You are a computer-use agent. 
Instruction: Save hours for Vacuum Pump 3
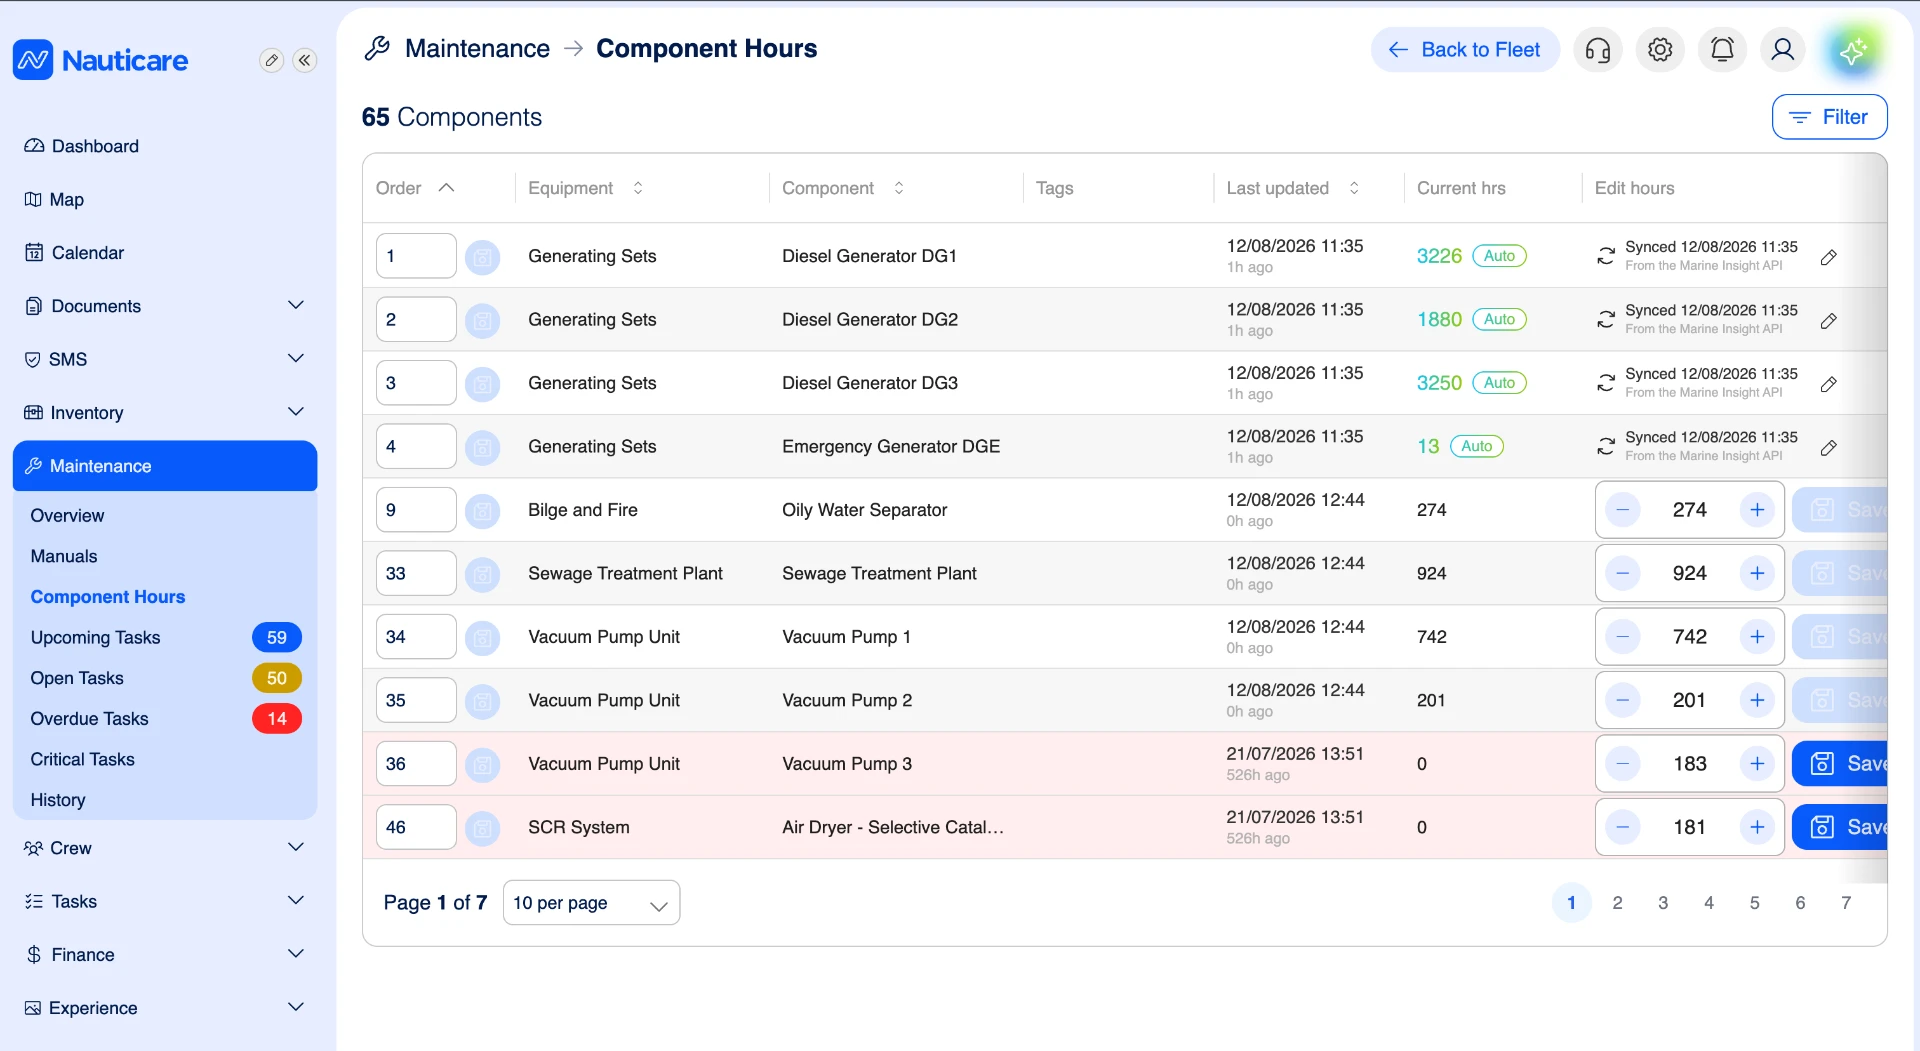pos(1840,764)
